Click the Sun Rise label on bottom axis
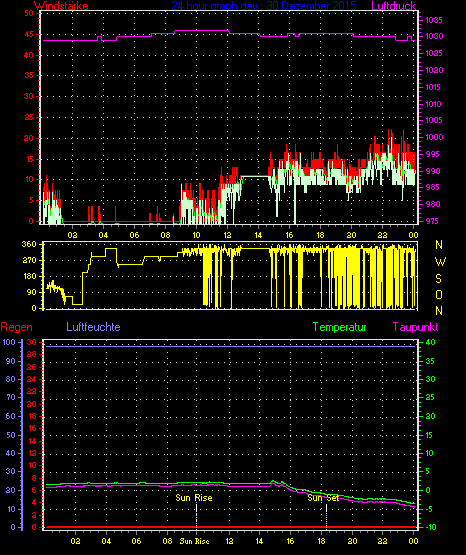Viewport: 466px width, 555px height. 194,541
